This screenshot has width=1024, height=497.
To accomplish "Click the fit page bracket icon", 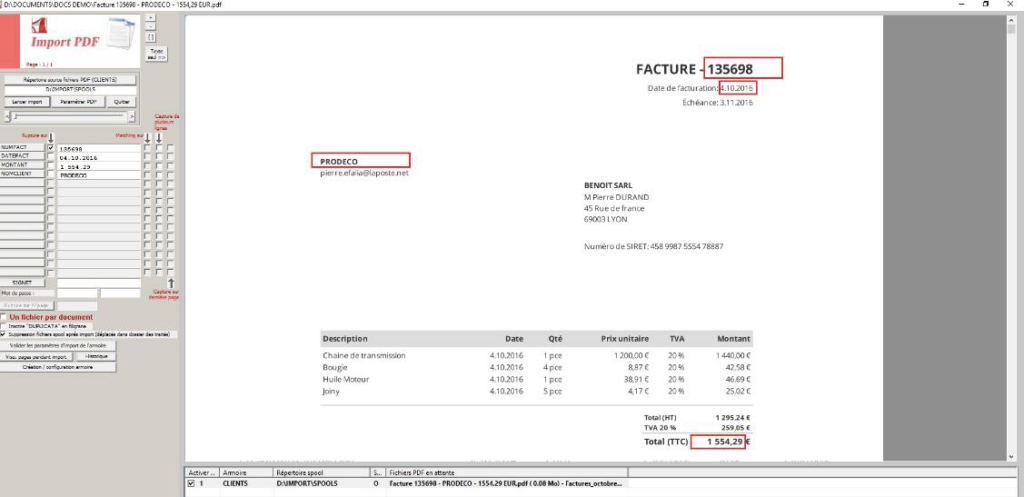I will coord(150,38).
